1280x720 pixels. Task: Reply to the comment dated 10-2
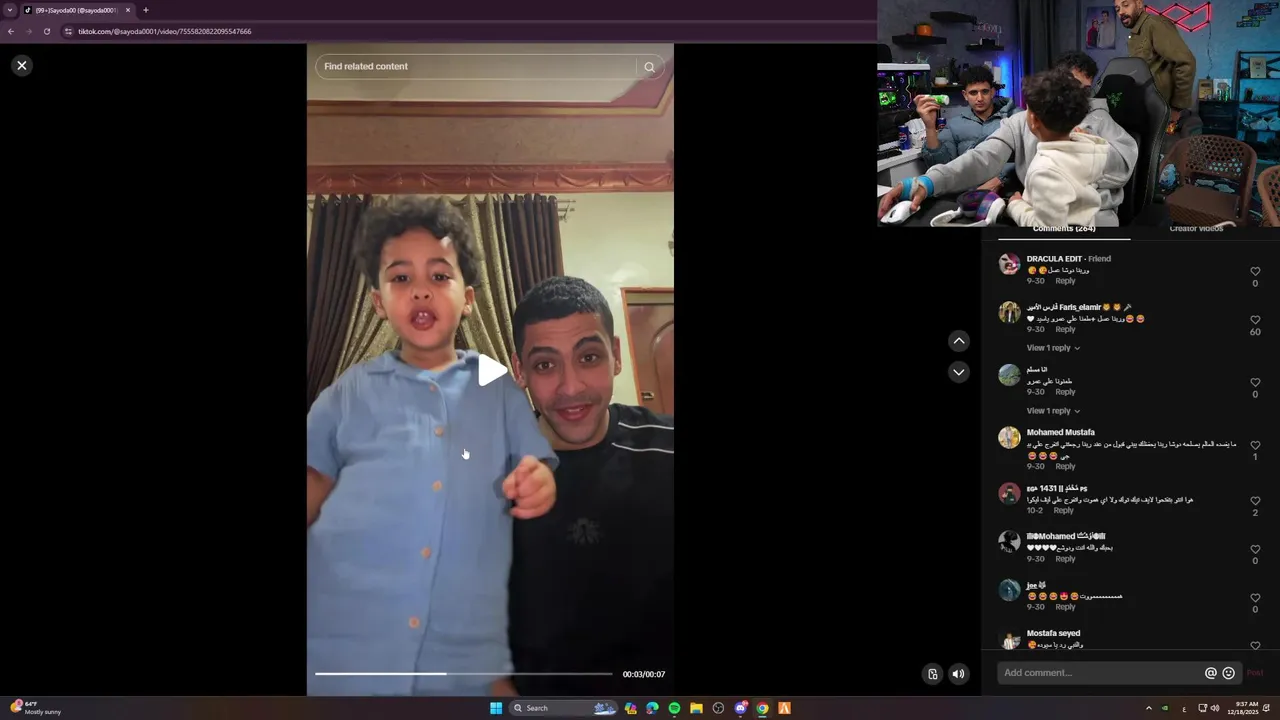1063,510
